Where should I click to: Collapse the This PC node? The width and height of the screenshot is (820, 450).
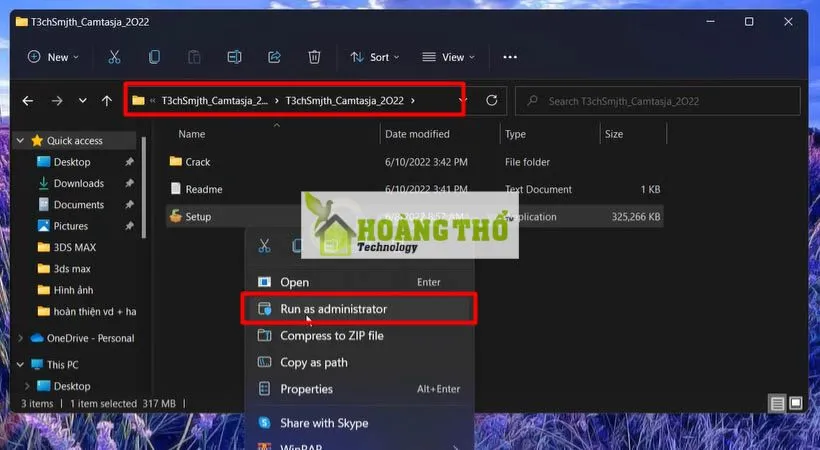click(20, 364)
